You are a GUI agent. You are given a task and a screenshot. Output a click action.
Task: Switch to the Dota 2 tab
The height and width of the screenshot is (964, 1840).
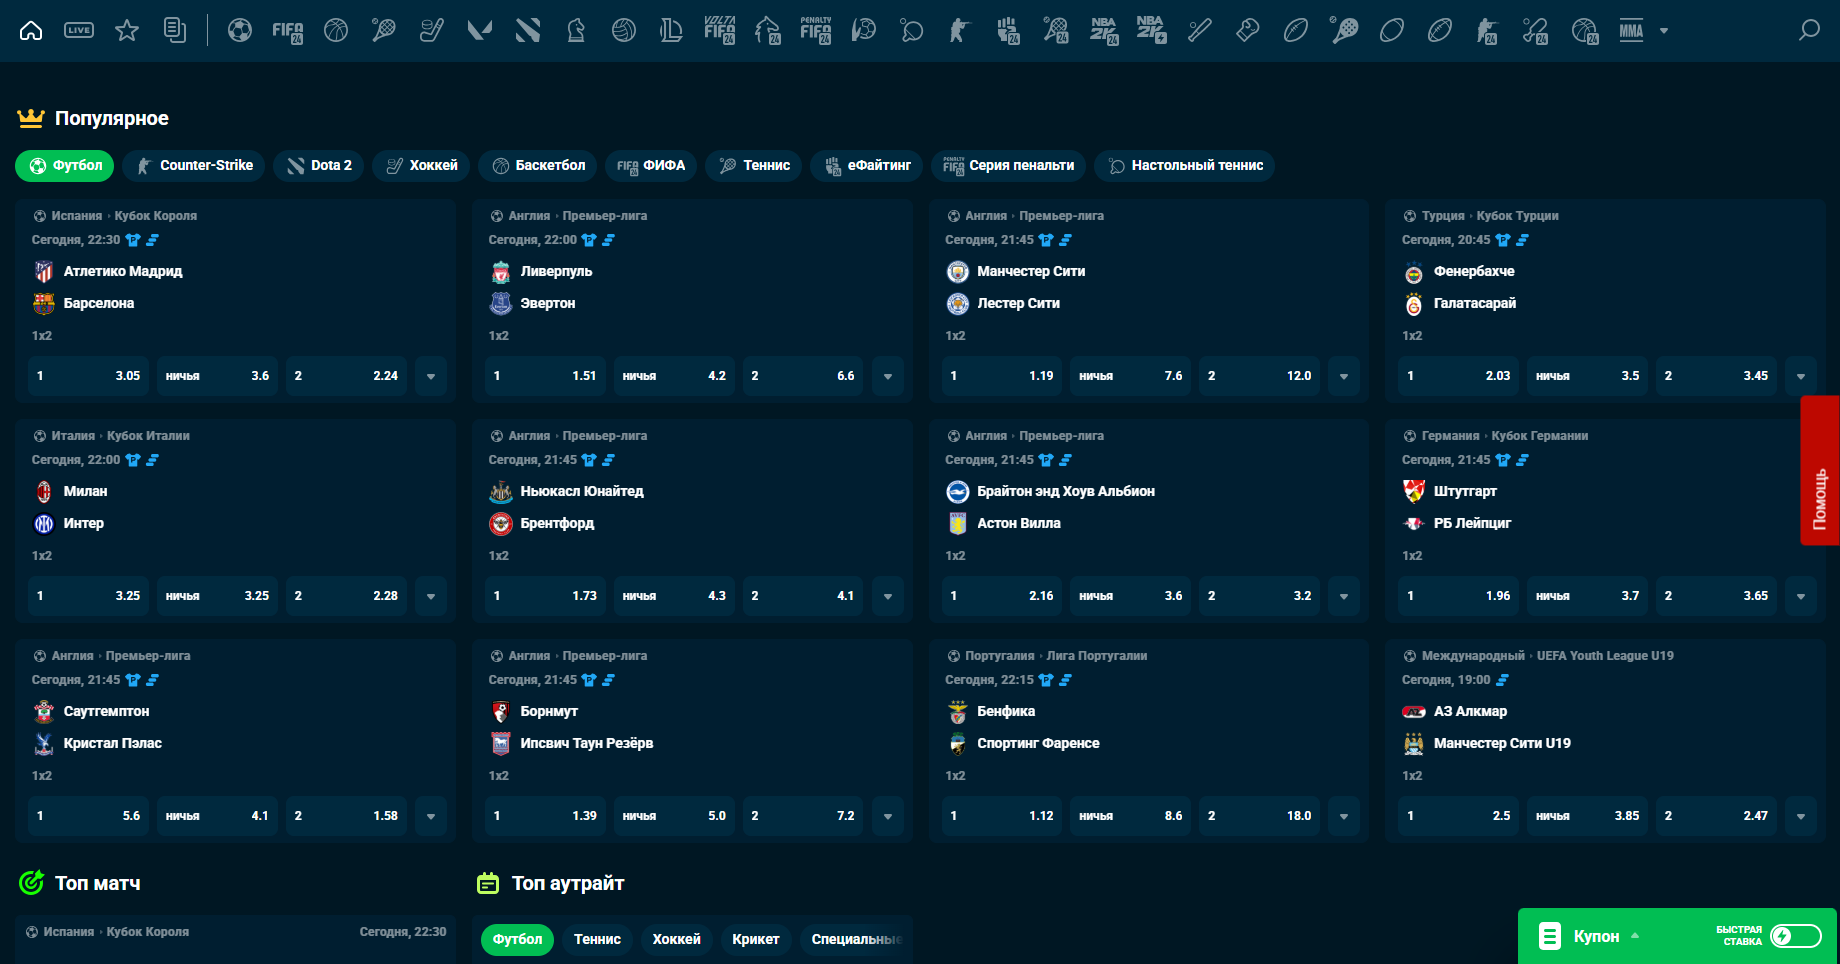[x=319, y=166]
